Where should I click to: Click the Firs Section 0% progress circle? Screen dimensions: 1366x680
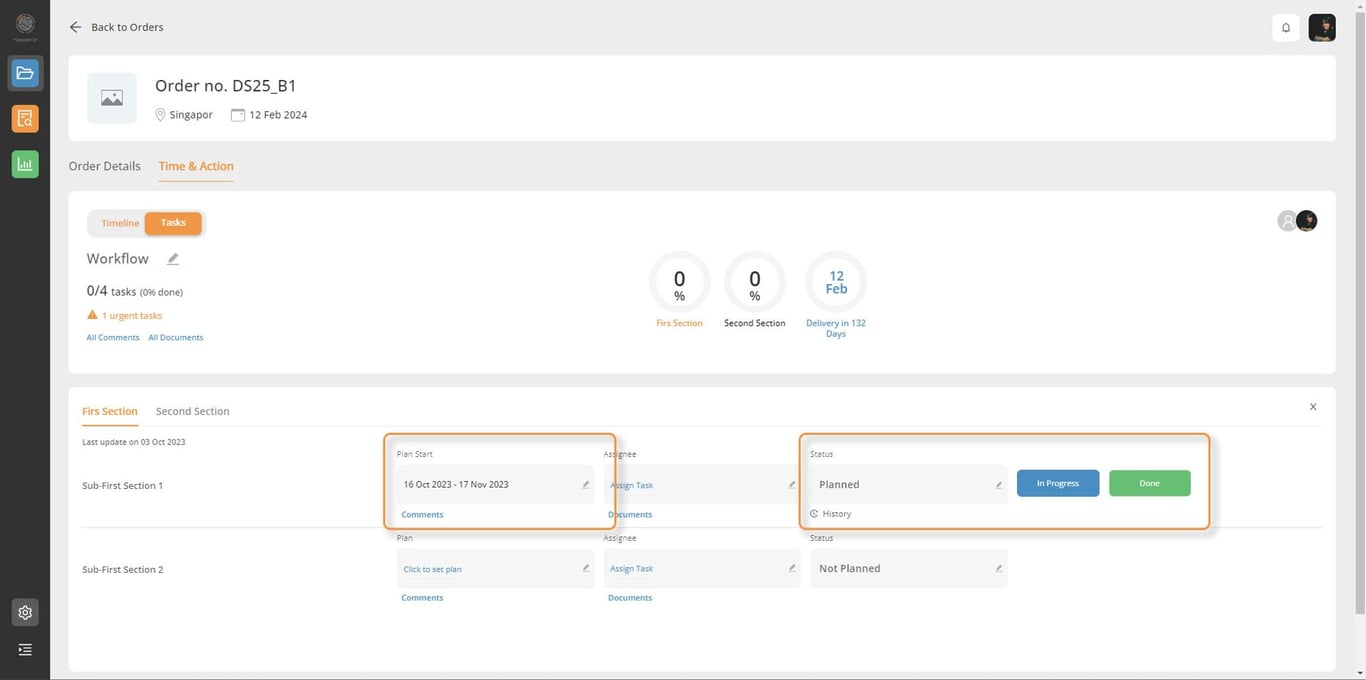click(680, 282)
